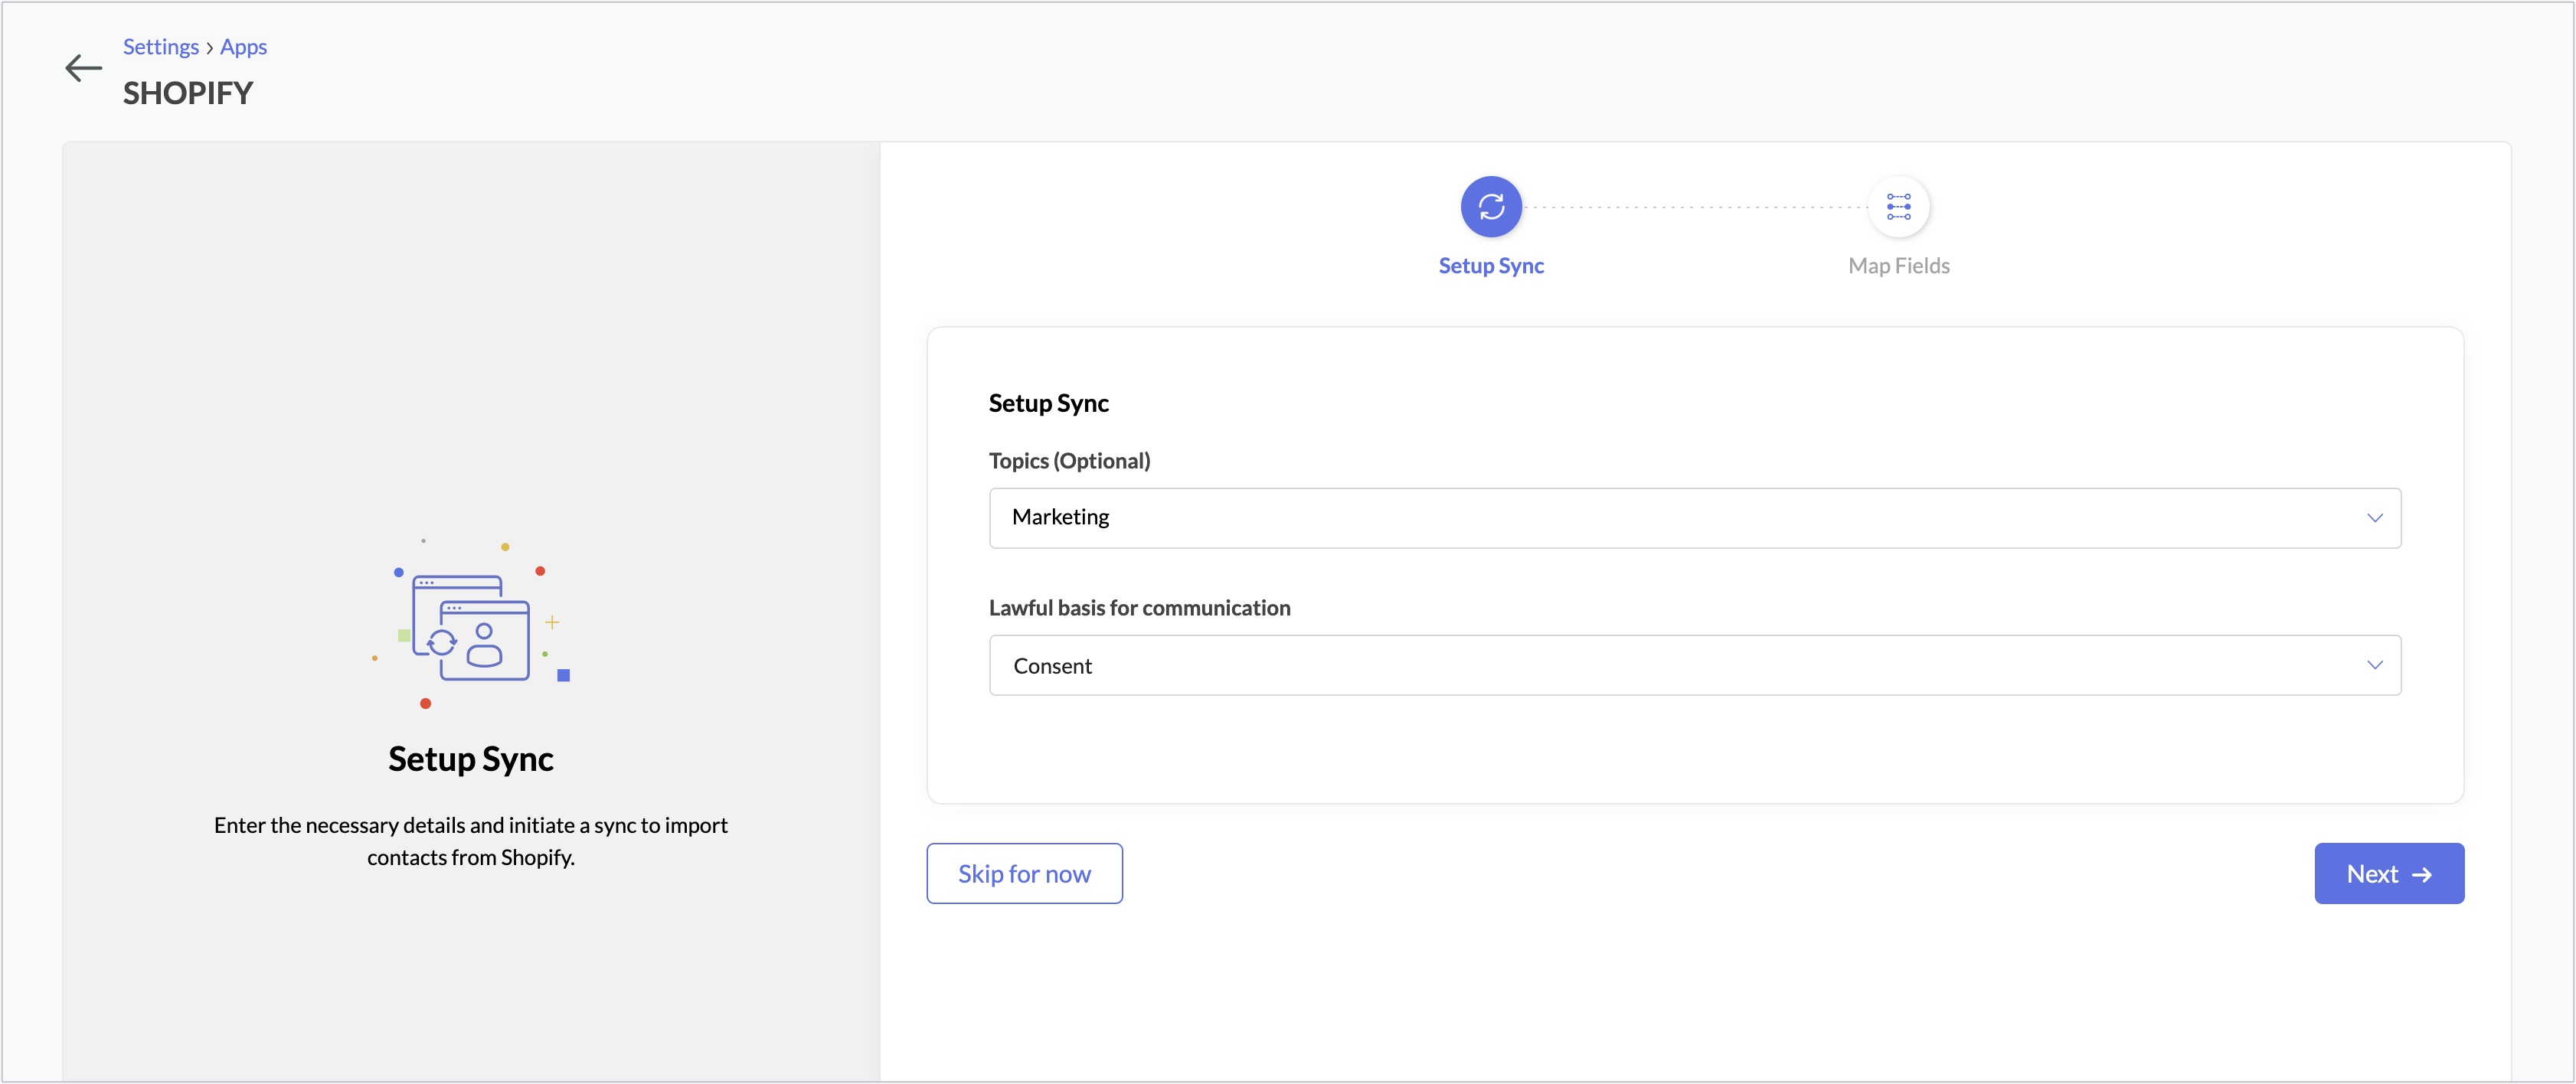Click the Setup Sync illustration graphic

470,624
